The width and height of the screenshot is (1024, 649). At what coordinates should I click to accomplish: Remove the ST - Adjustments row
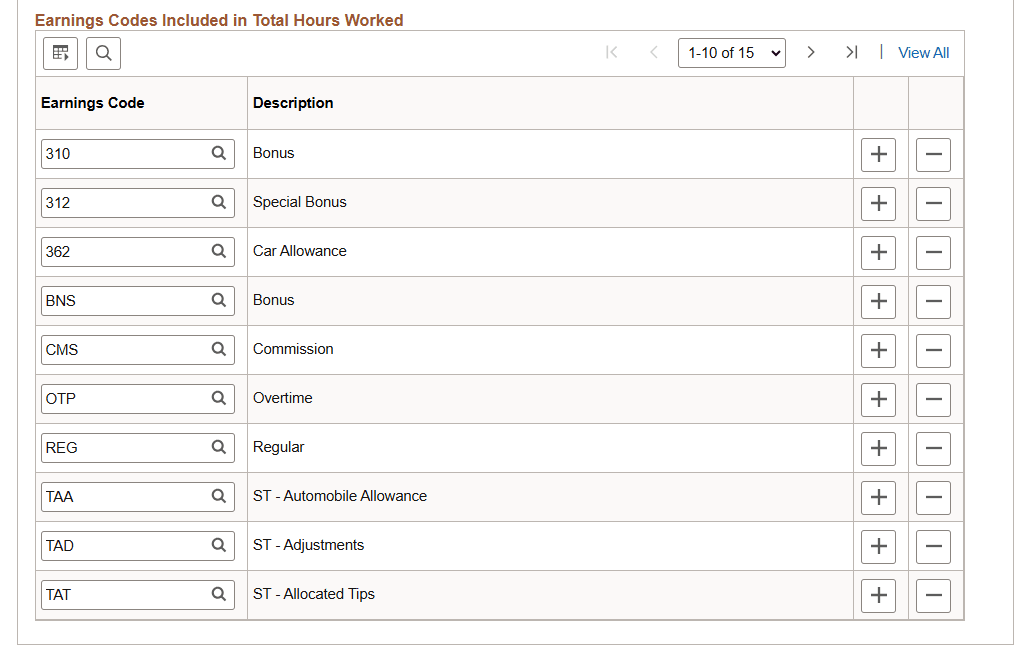933,545
